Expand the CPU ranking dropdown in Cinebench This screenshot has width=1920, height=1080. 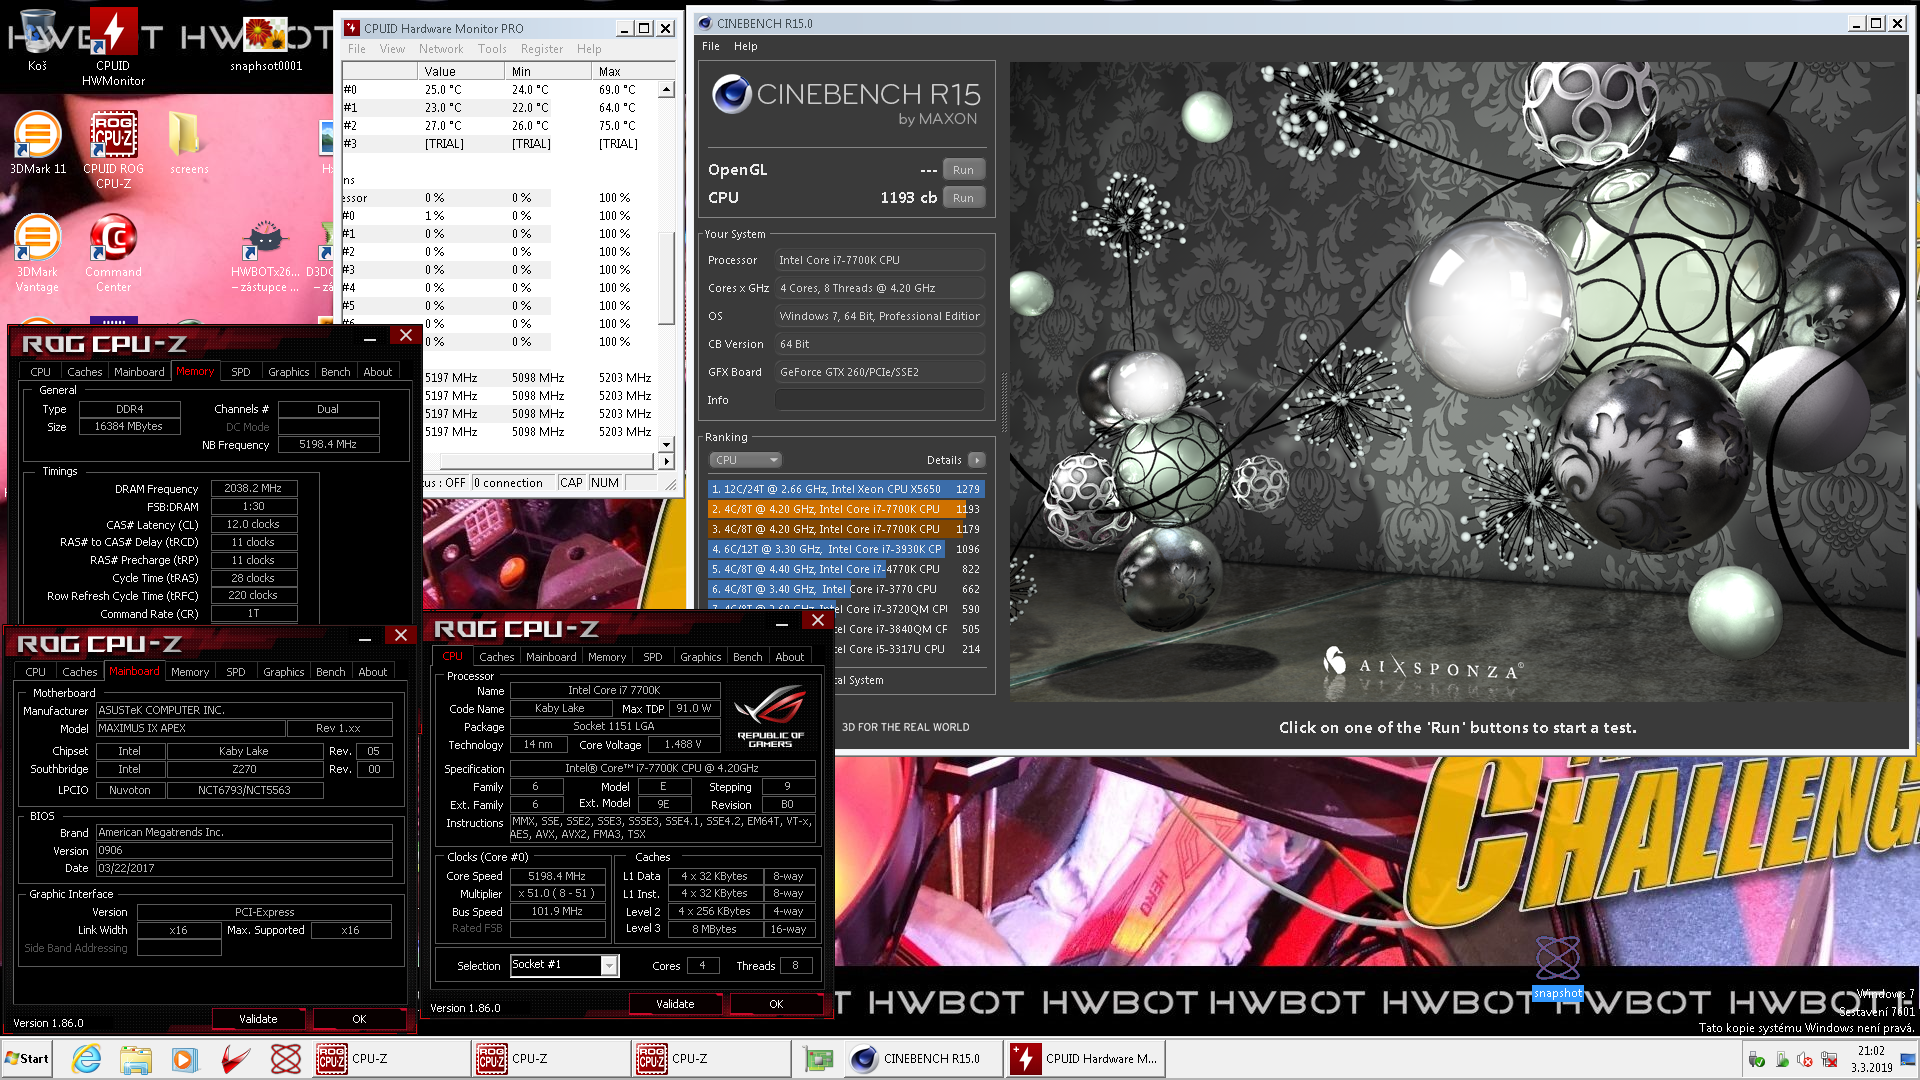pyautogui.click(x=745, y=460)
